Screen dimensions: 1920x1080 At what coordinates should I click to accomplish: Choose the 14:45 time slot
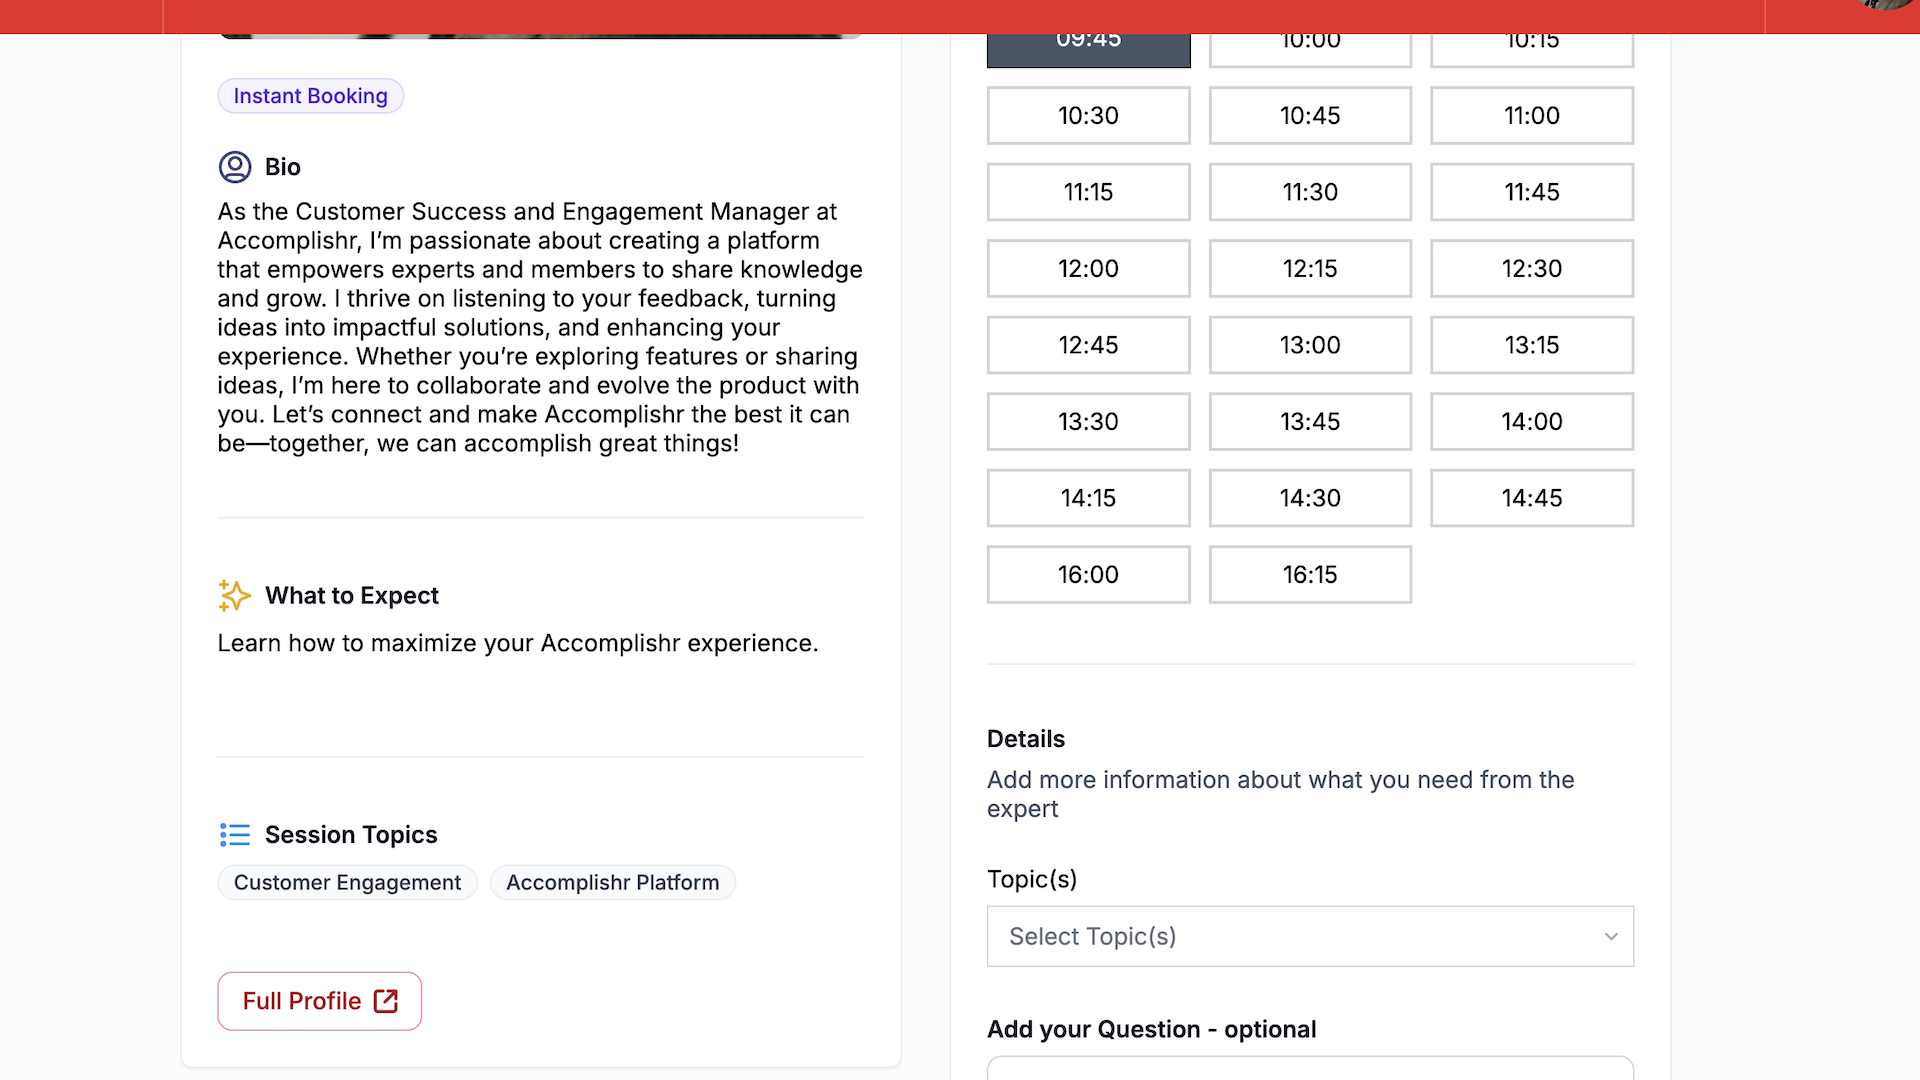(1532, 498)
